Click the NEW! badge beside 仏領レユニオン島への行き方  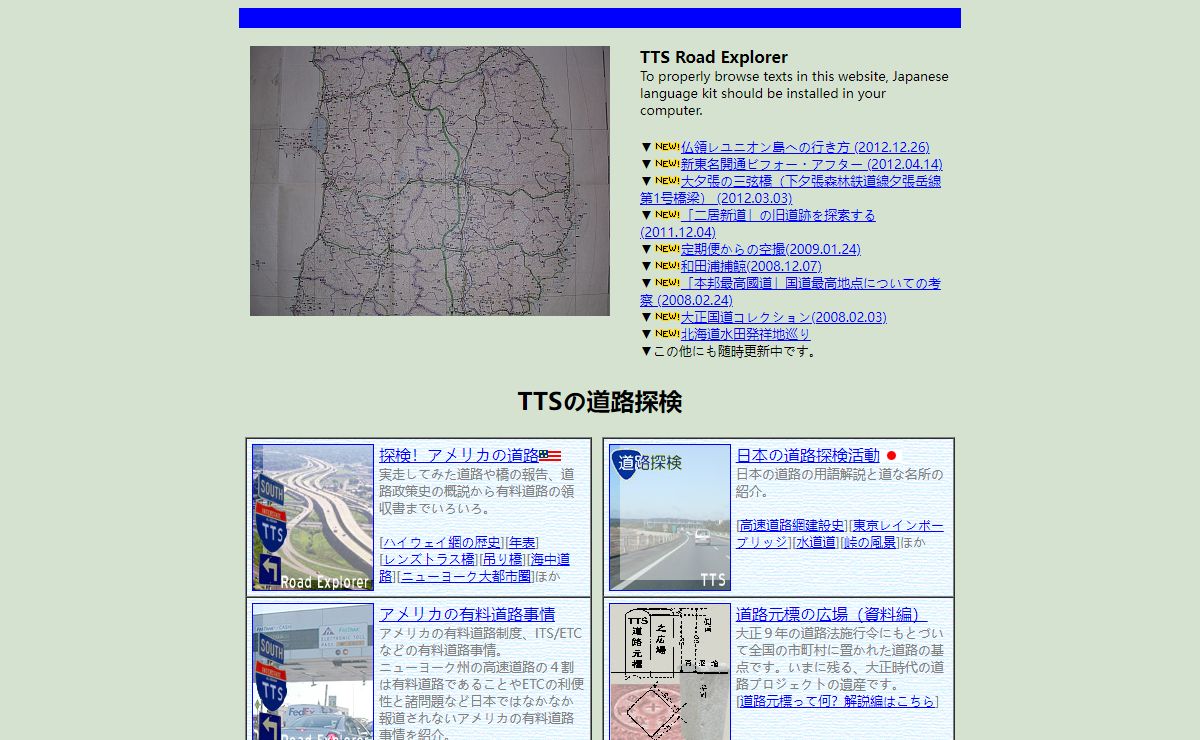point(667,146)
